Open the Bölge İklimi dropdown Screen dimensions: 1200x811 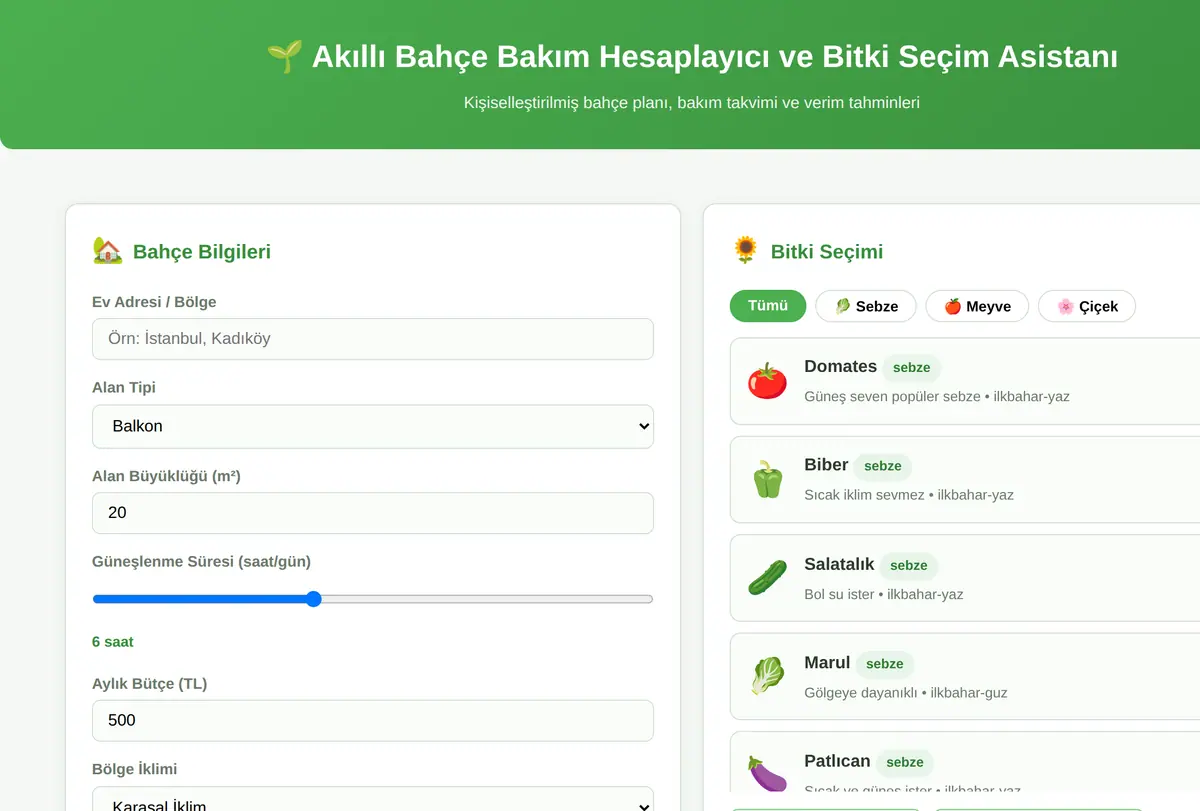(x=373, y=799)
